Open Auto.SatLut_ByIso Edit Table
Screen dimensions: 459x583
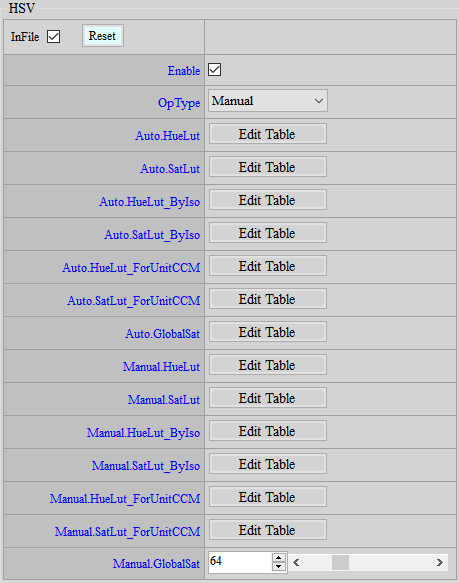[x=268, y=233]
